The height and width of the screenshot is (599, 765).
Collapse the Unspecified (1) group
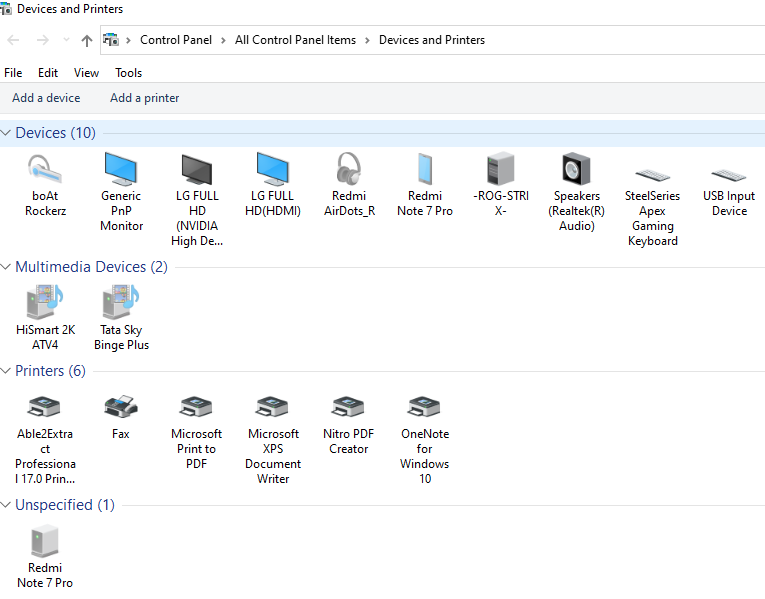pos(7,505)
